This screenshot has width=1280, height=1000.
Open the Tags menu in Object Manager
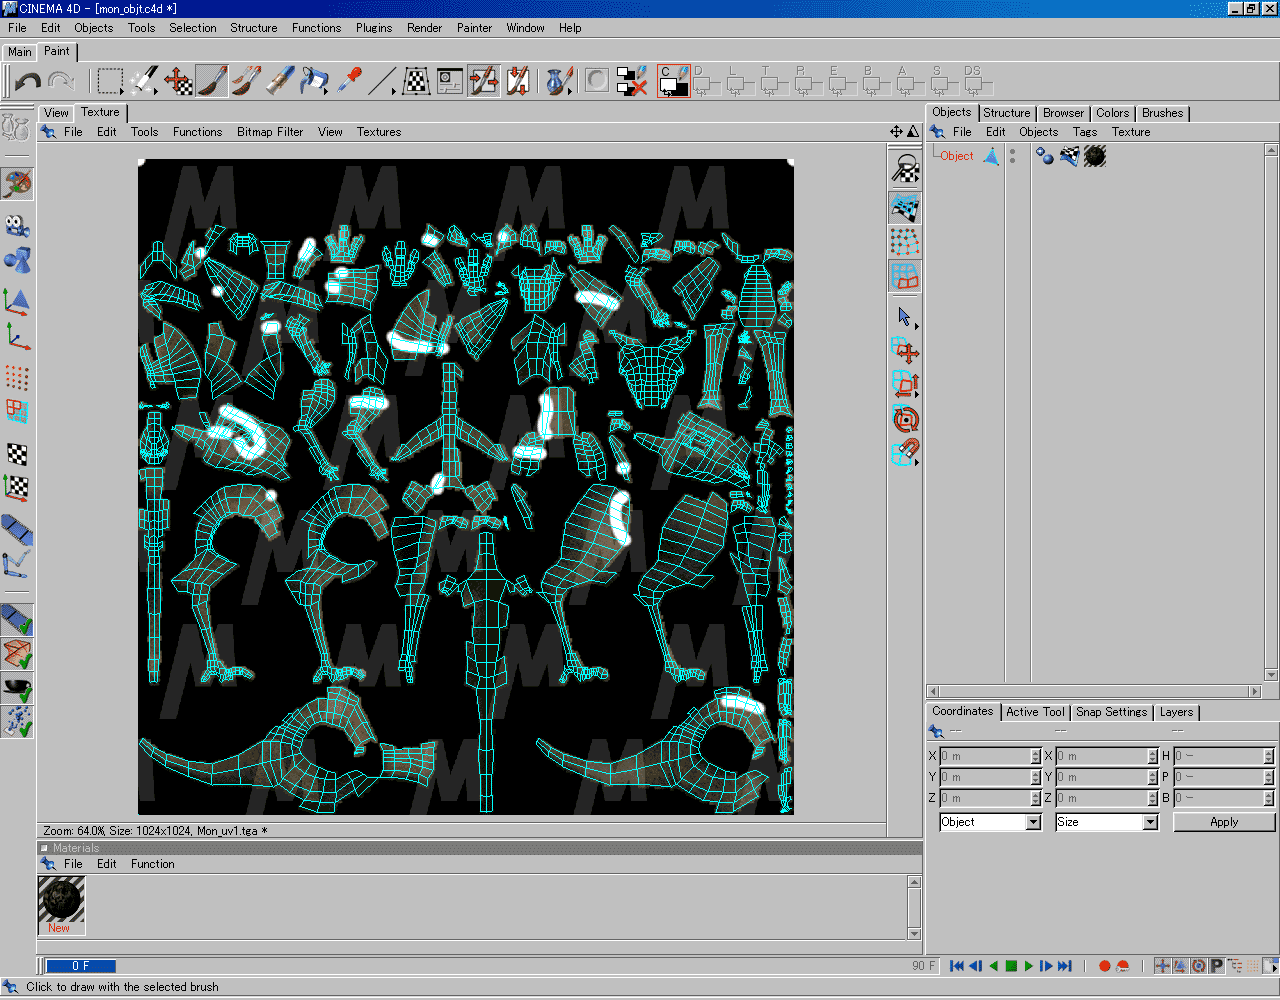click(x=1085, y=132)
